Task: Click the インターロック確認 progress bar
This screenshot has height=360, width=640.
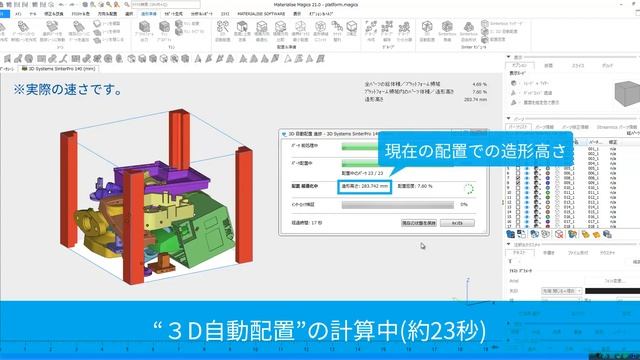Action: 398,204
